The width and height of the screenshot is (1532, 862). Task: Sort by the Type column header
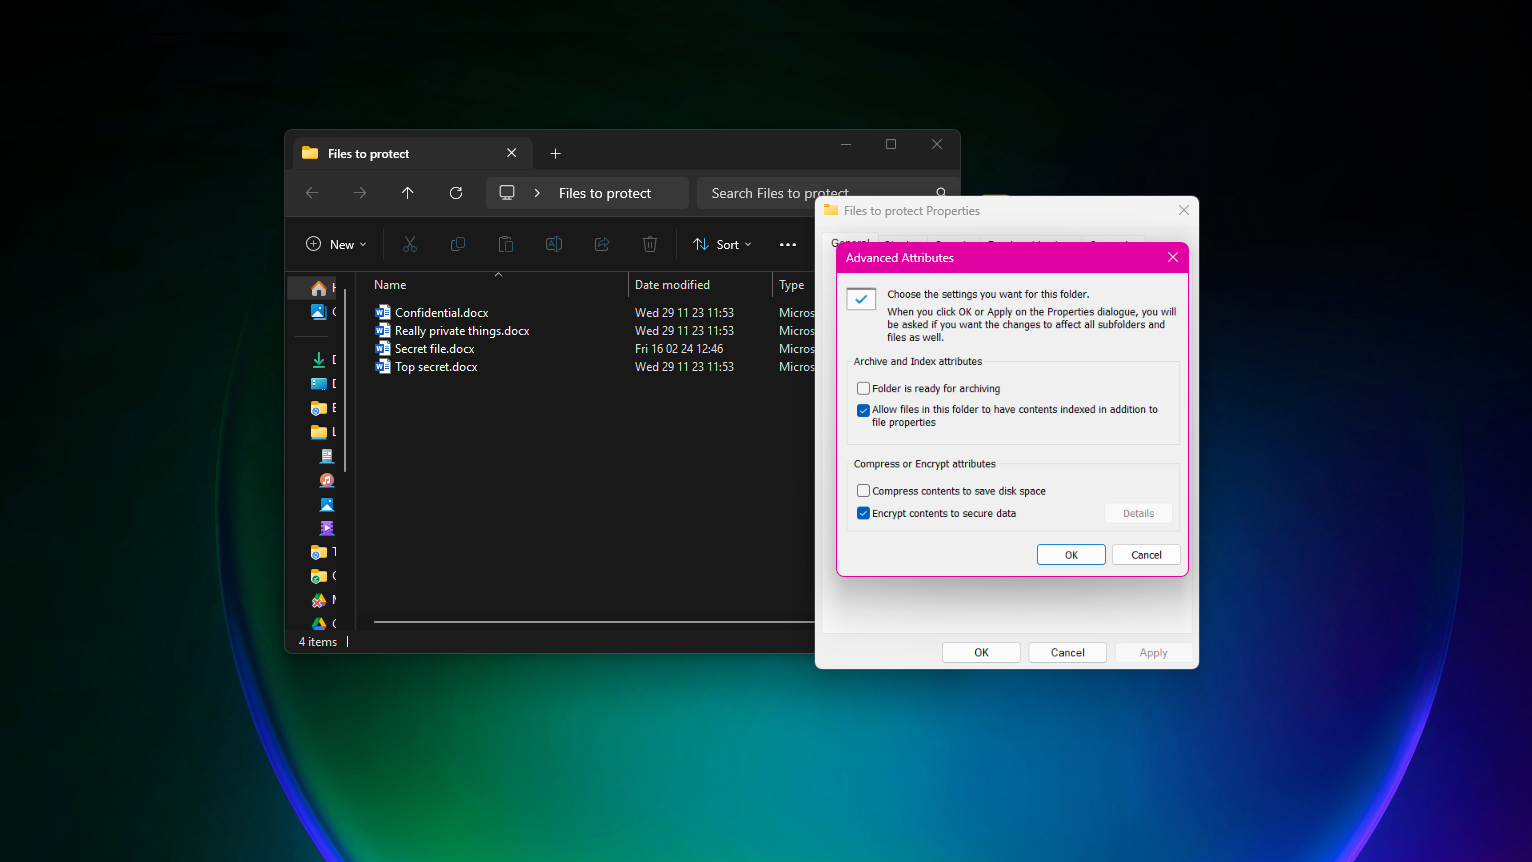click(x=794, y=285)
